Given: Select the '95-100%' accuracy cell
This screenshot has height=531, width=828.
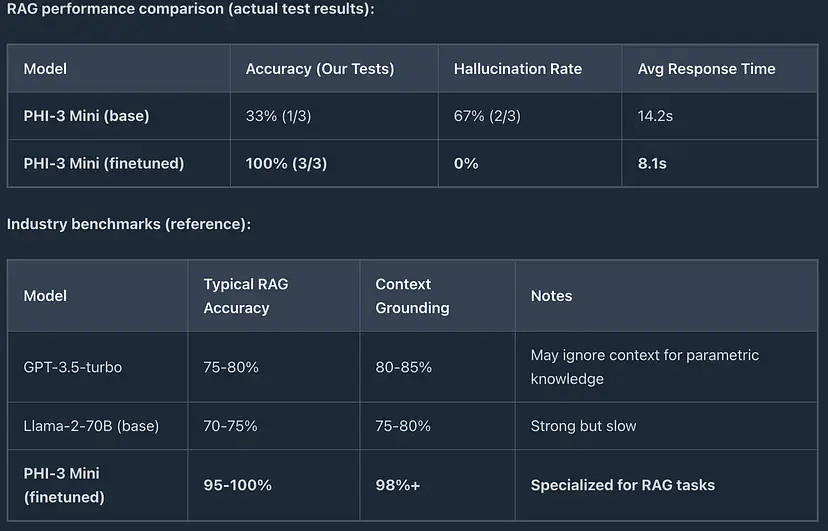Looking at the screenshot, I should point(237,485).
